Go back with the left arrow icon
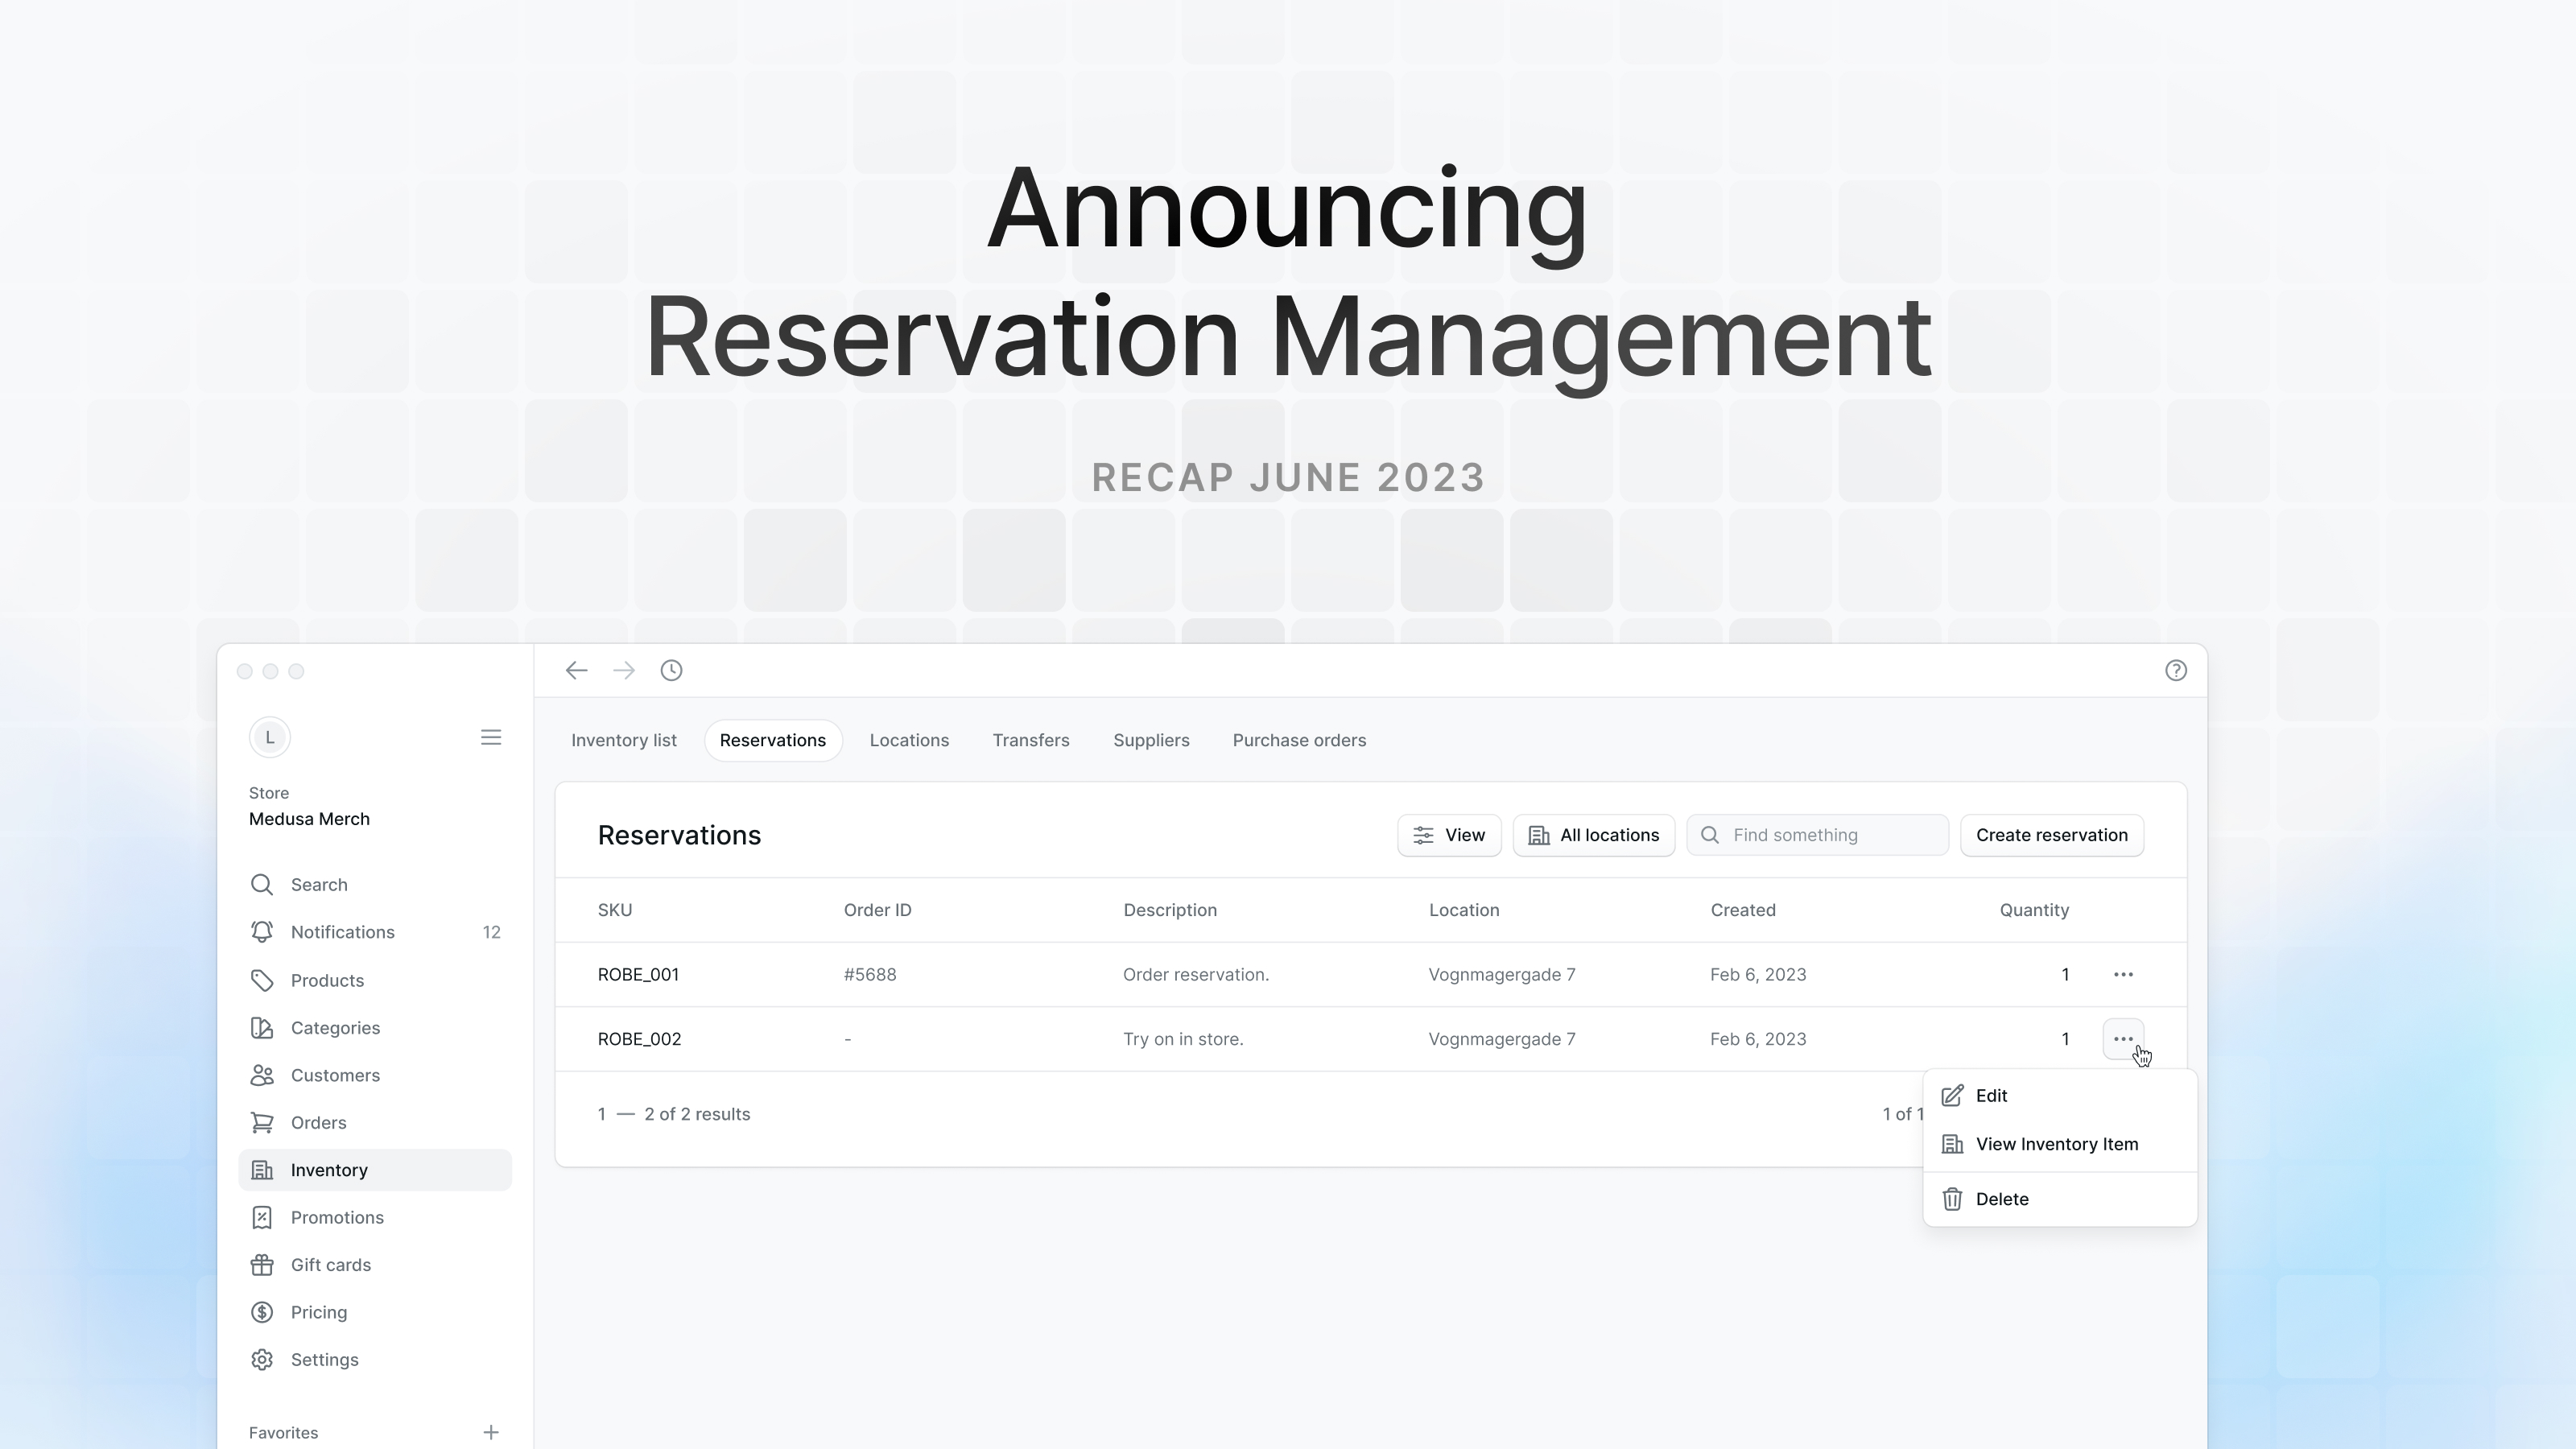This screenshot has height=1449, width=2576. pos(576,670)
